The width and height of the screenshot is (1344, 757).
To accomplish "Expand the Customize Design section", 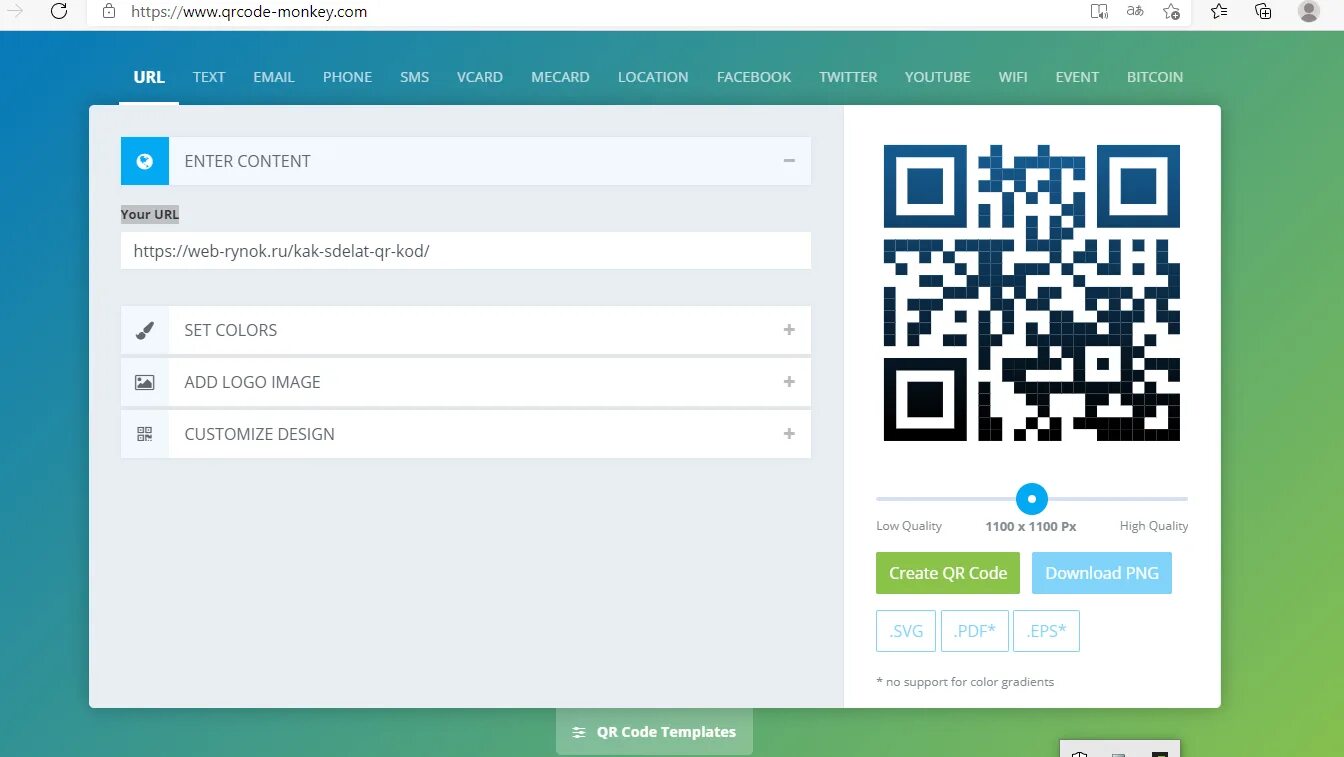I will click(x=789, y=433).
